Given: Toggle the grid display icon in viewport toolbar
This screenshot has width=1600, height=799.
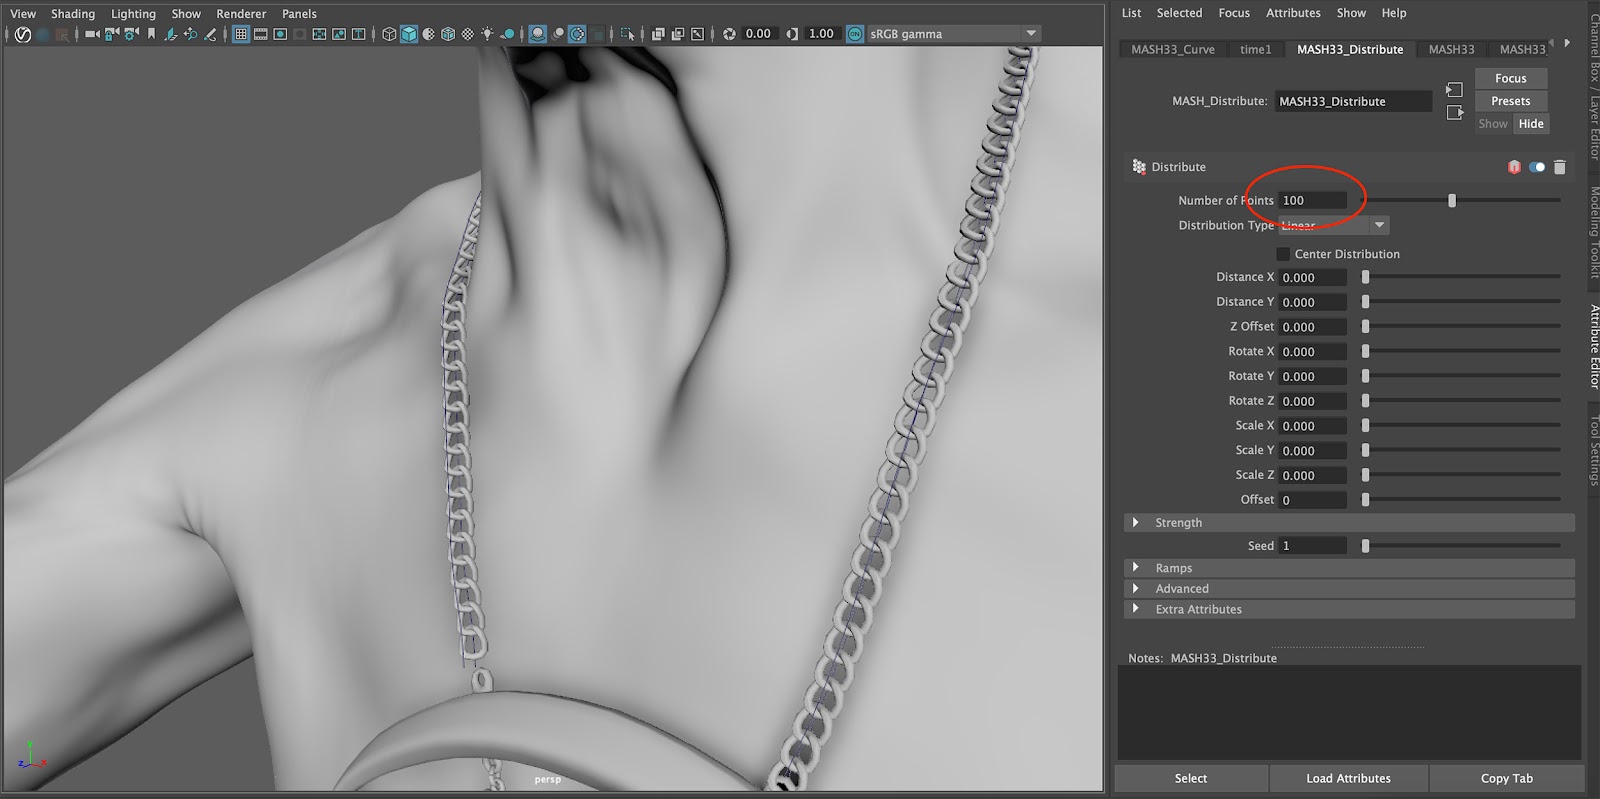Looking at the screenshot, I should click(x=241, y=34).
